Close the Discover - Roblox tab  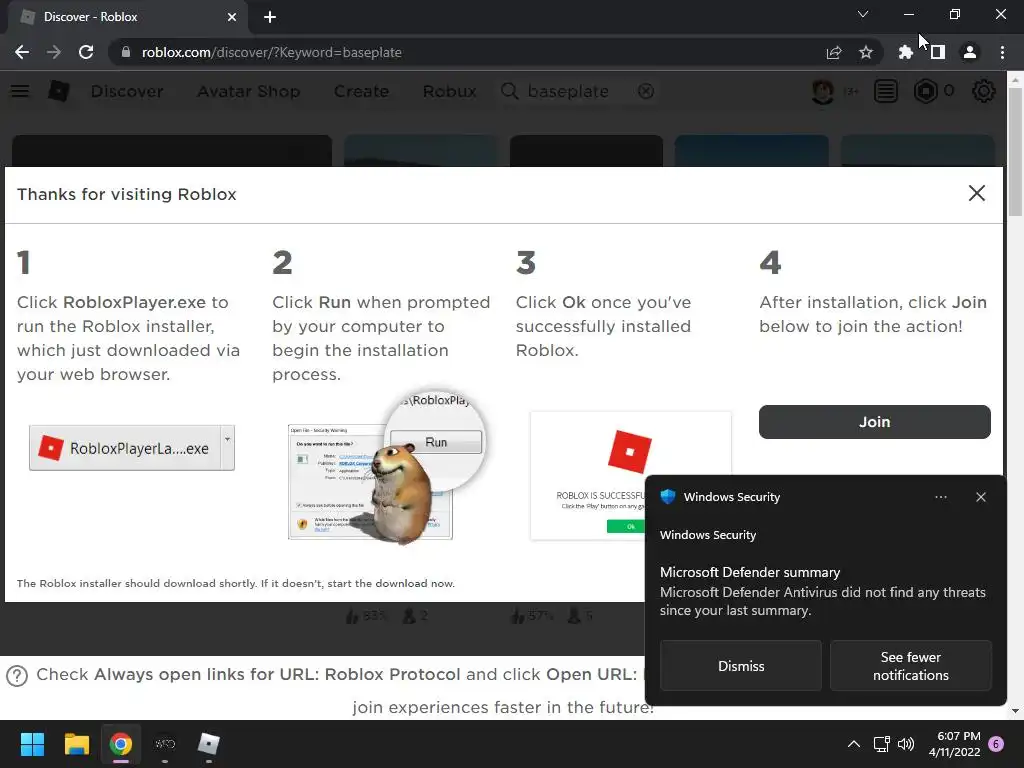coord(232,17)
